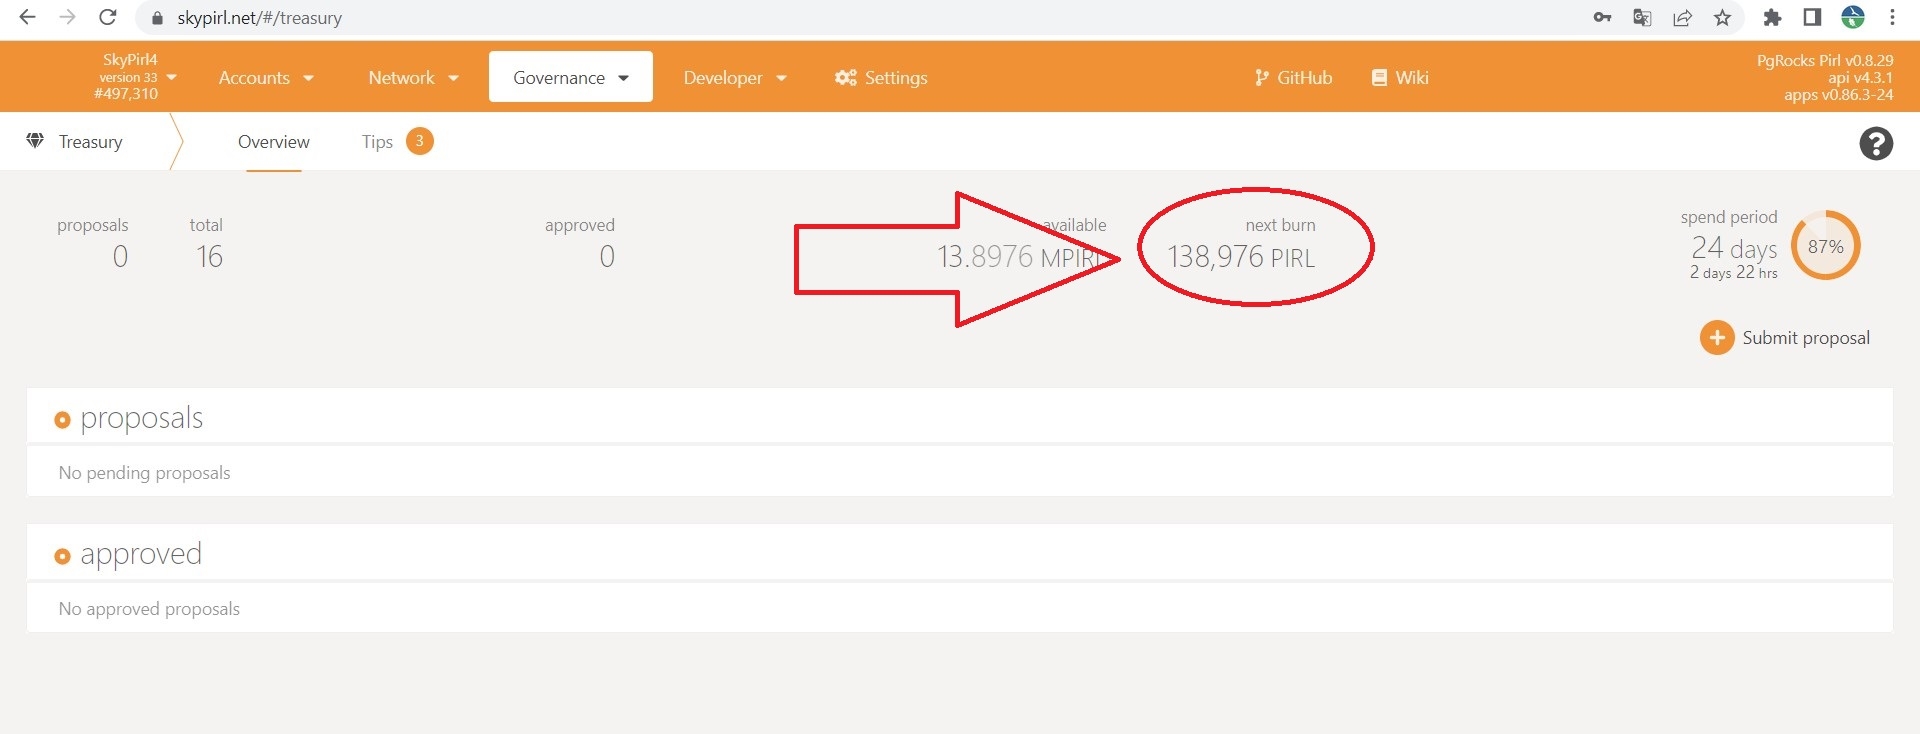Open the GitHub link
The height and width of the screenshot is (734, 1920).
[1293, 78]
